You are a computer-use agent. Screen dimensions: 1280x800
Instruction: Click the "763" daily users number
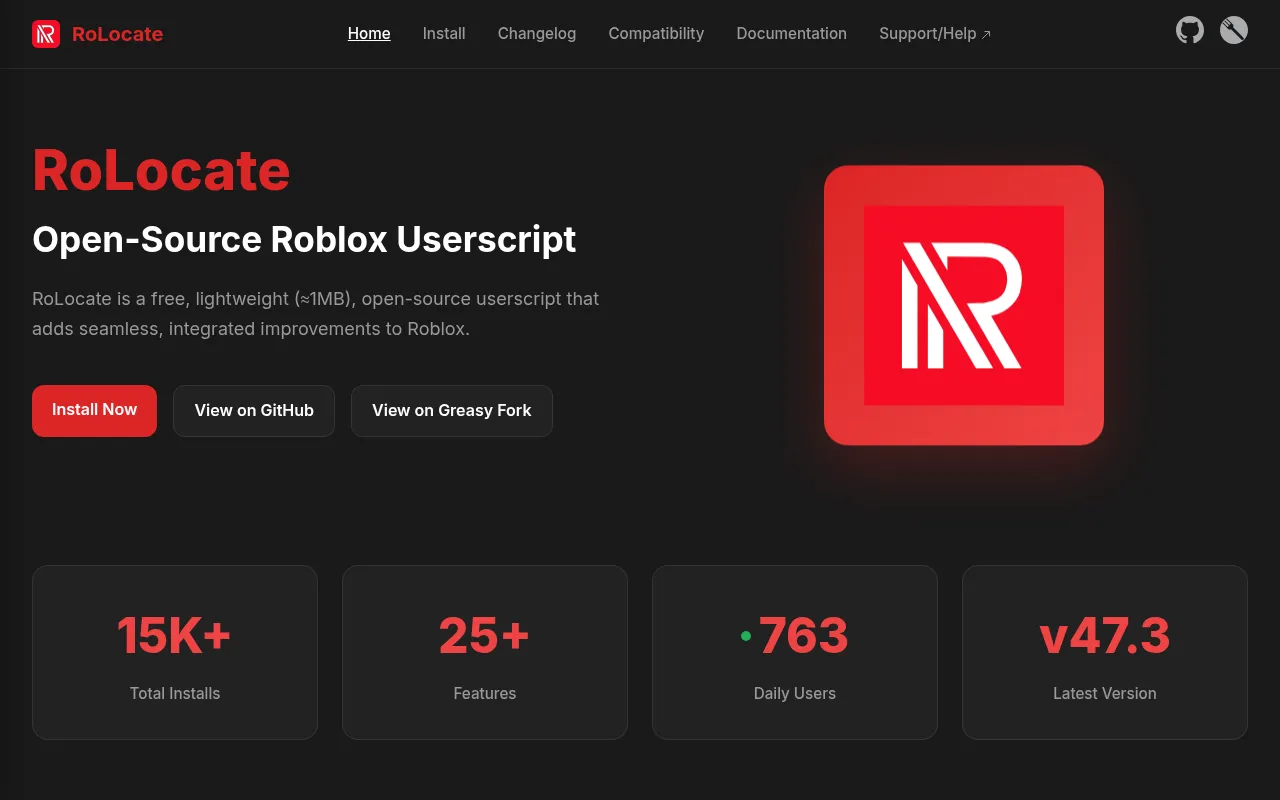[x=804, y=635]
